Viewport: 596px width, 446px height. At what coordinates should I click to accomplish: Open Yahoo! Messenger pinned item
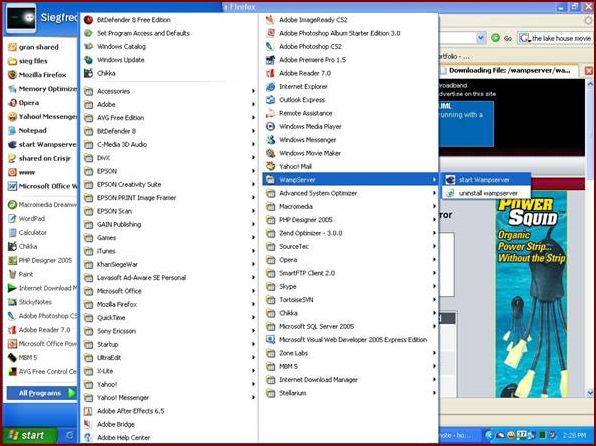(42, 116)
